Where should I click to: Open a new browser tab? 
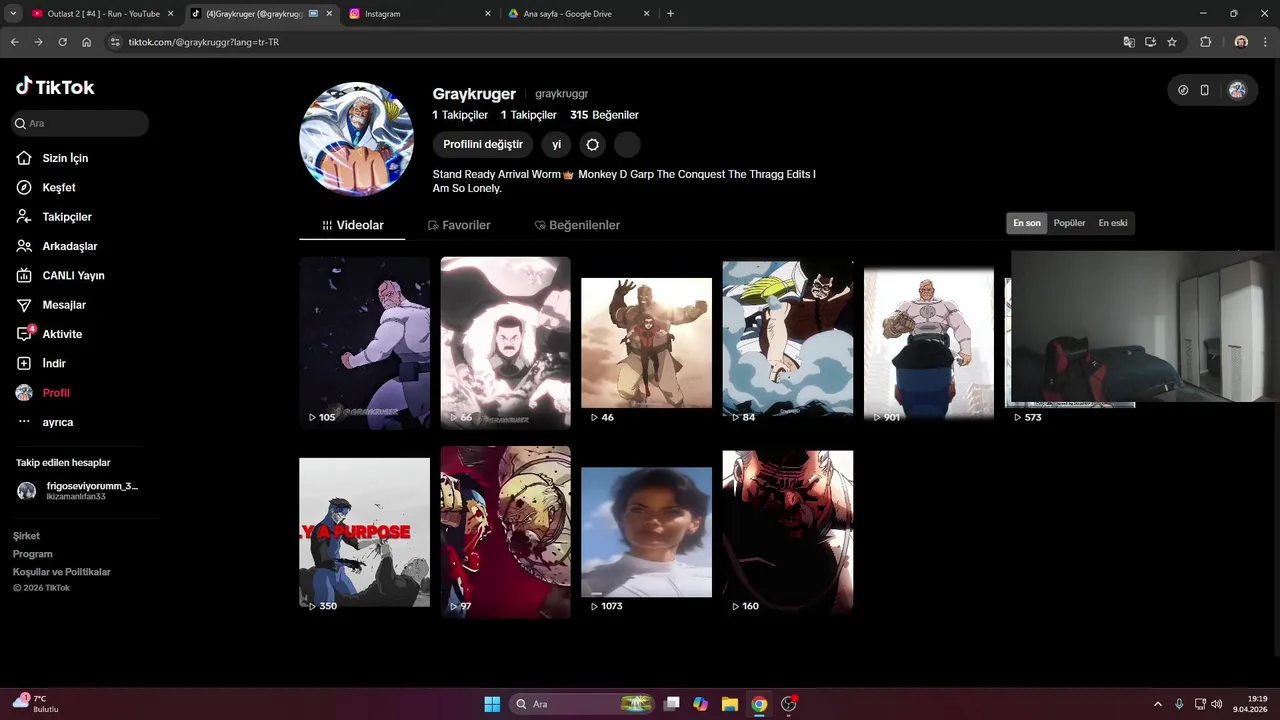[x=670, y=14]
